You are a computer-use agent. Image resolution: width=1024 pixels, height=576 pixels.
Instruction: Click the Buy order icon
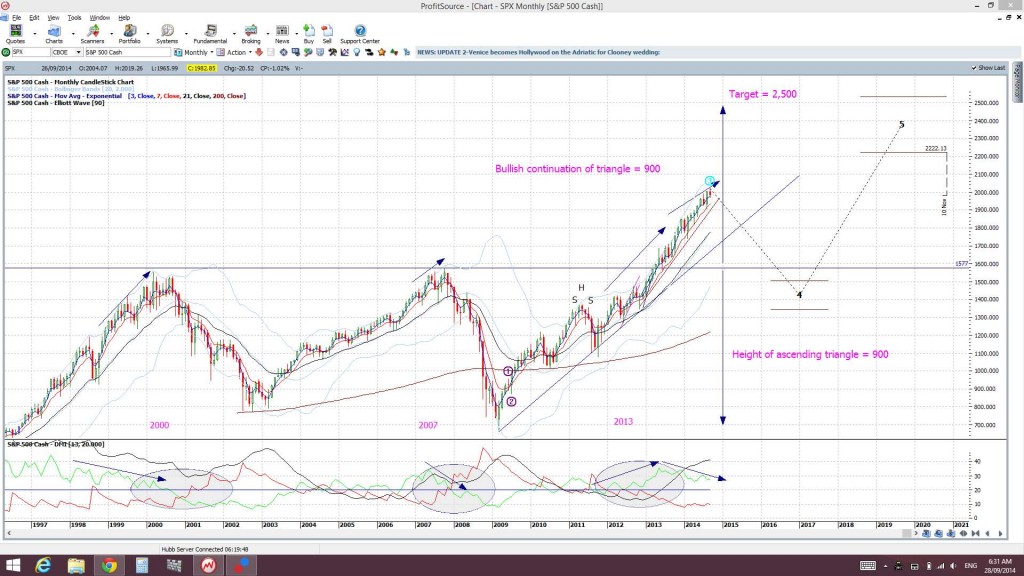pyautogui.click(x=309, y=34)
